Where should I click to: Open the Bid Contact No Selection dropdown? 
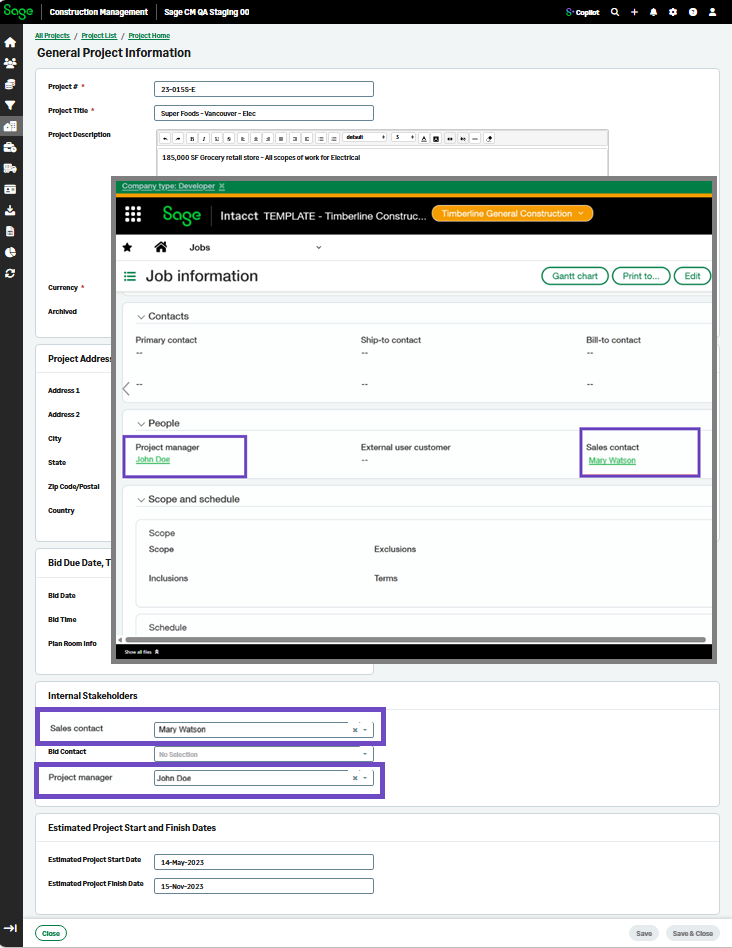pyautogui.click(x=264, y=754)
